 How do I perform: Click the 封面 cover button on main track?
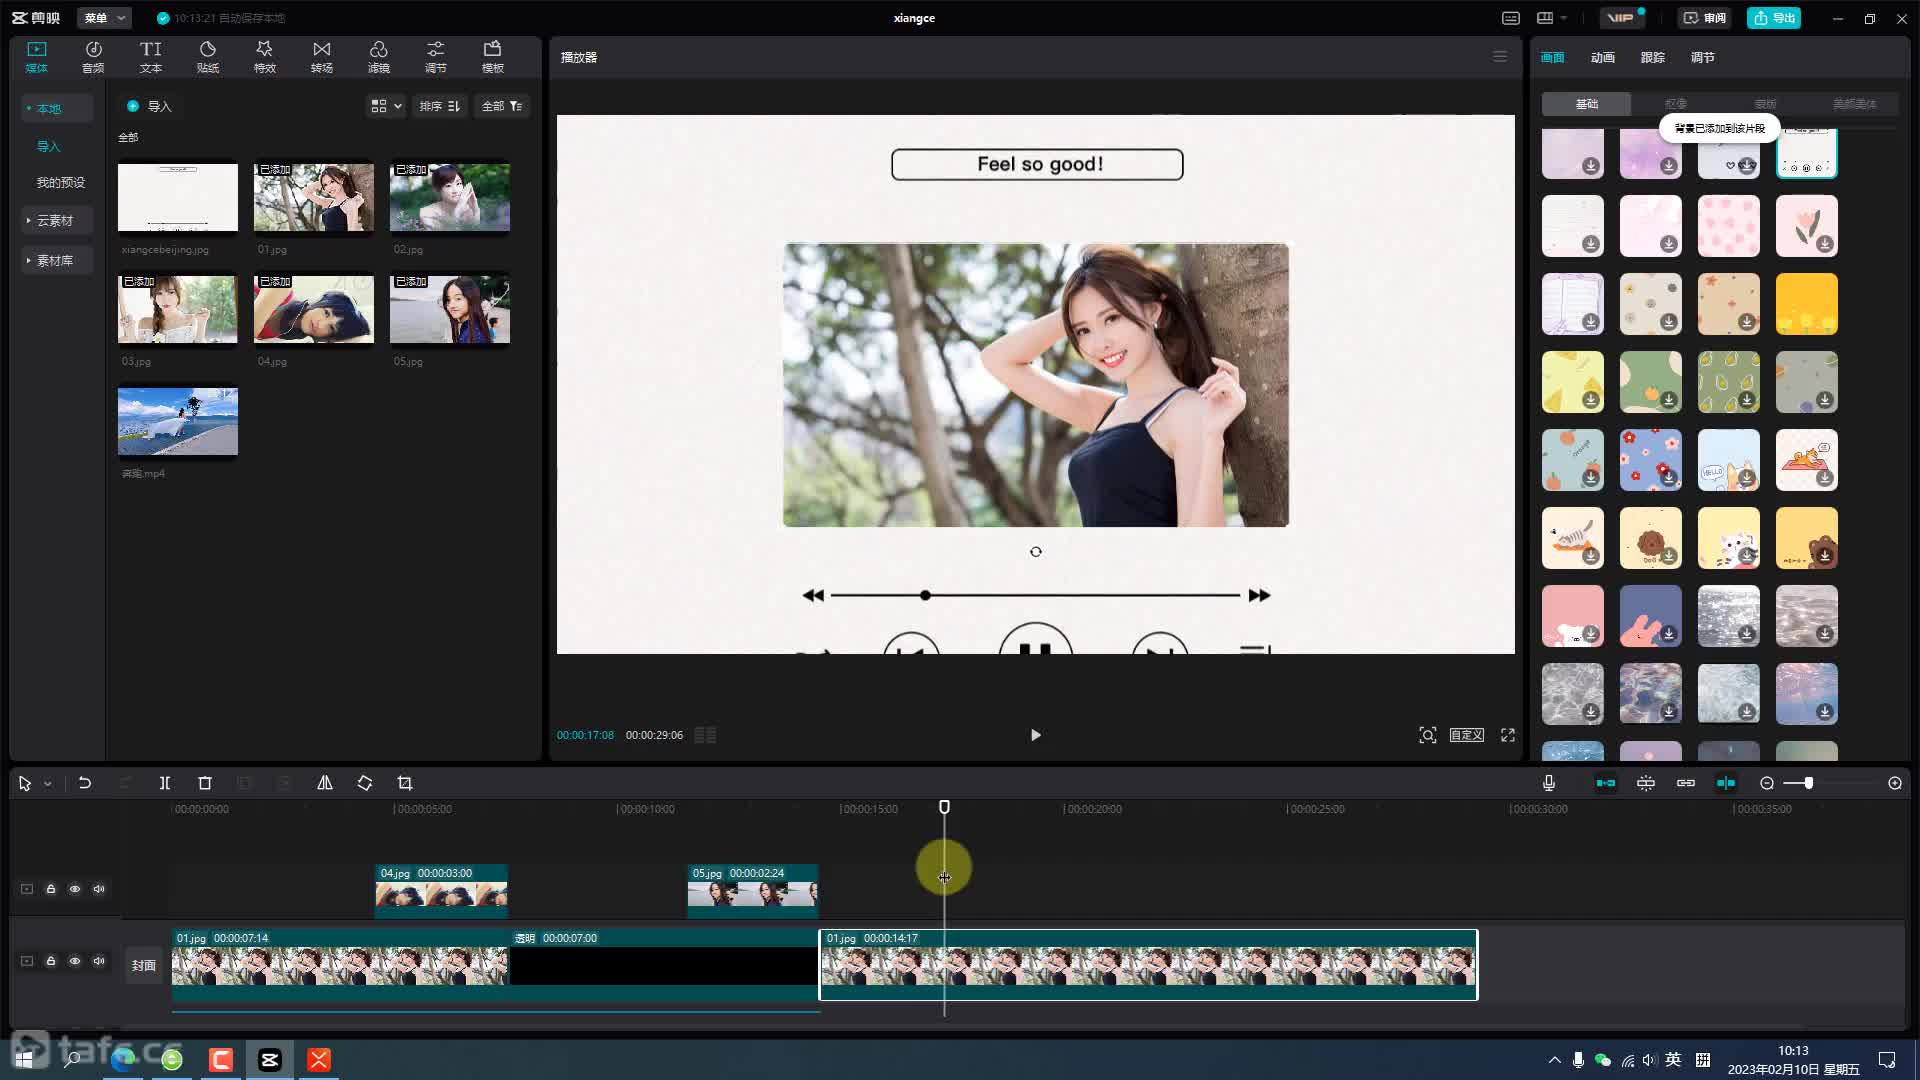pyautogui.click(x=144, y=965)
